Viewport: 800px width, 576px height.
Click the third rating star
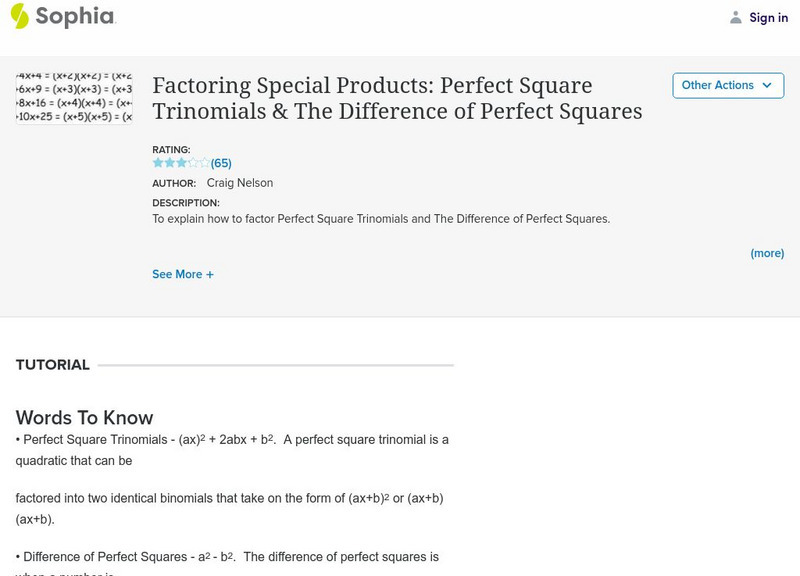point(181,162)
